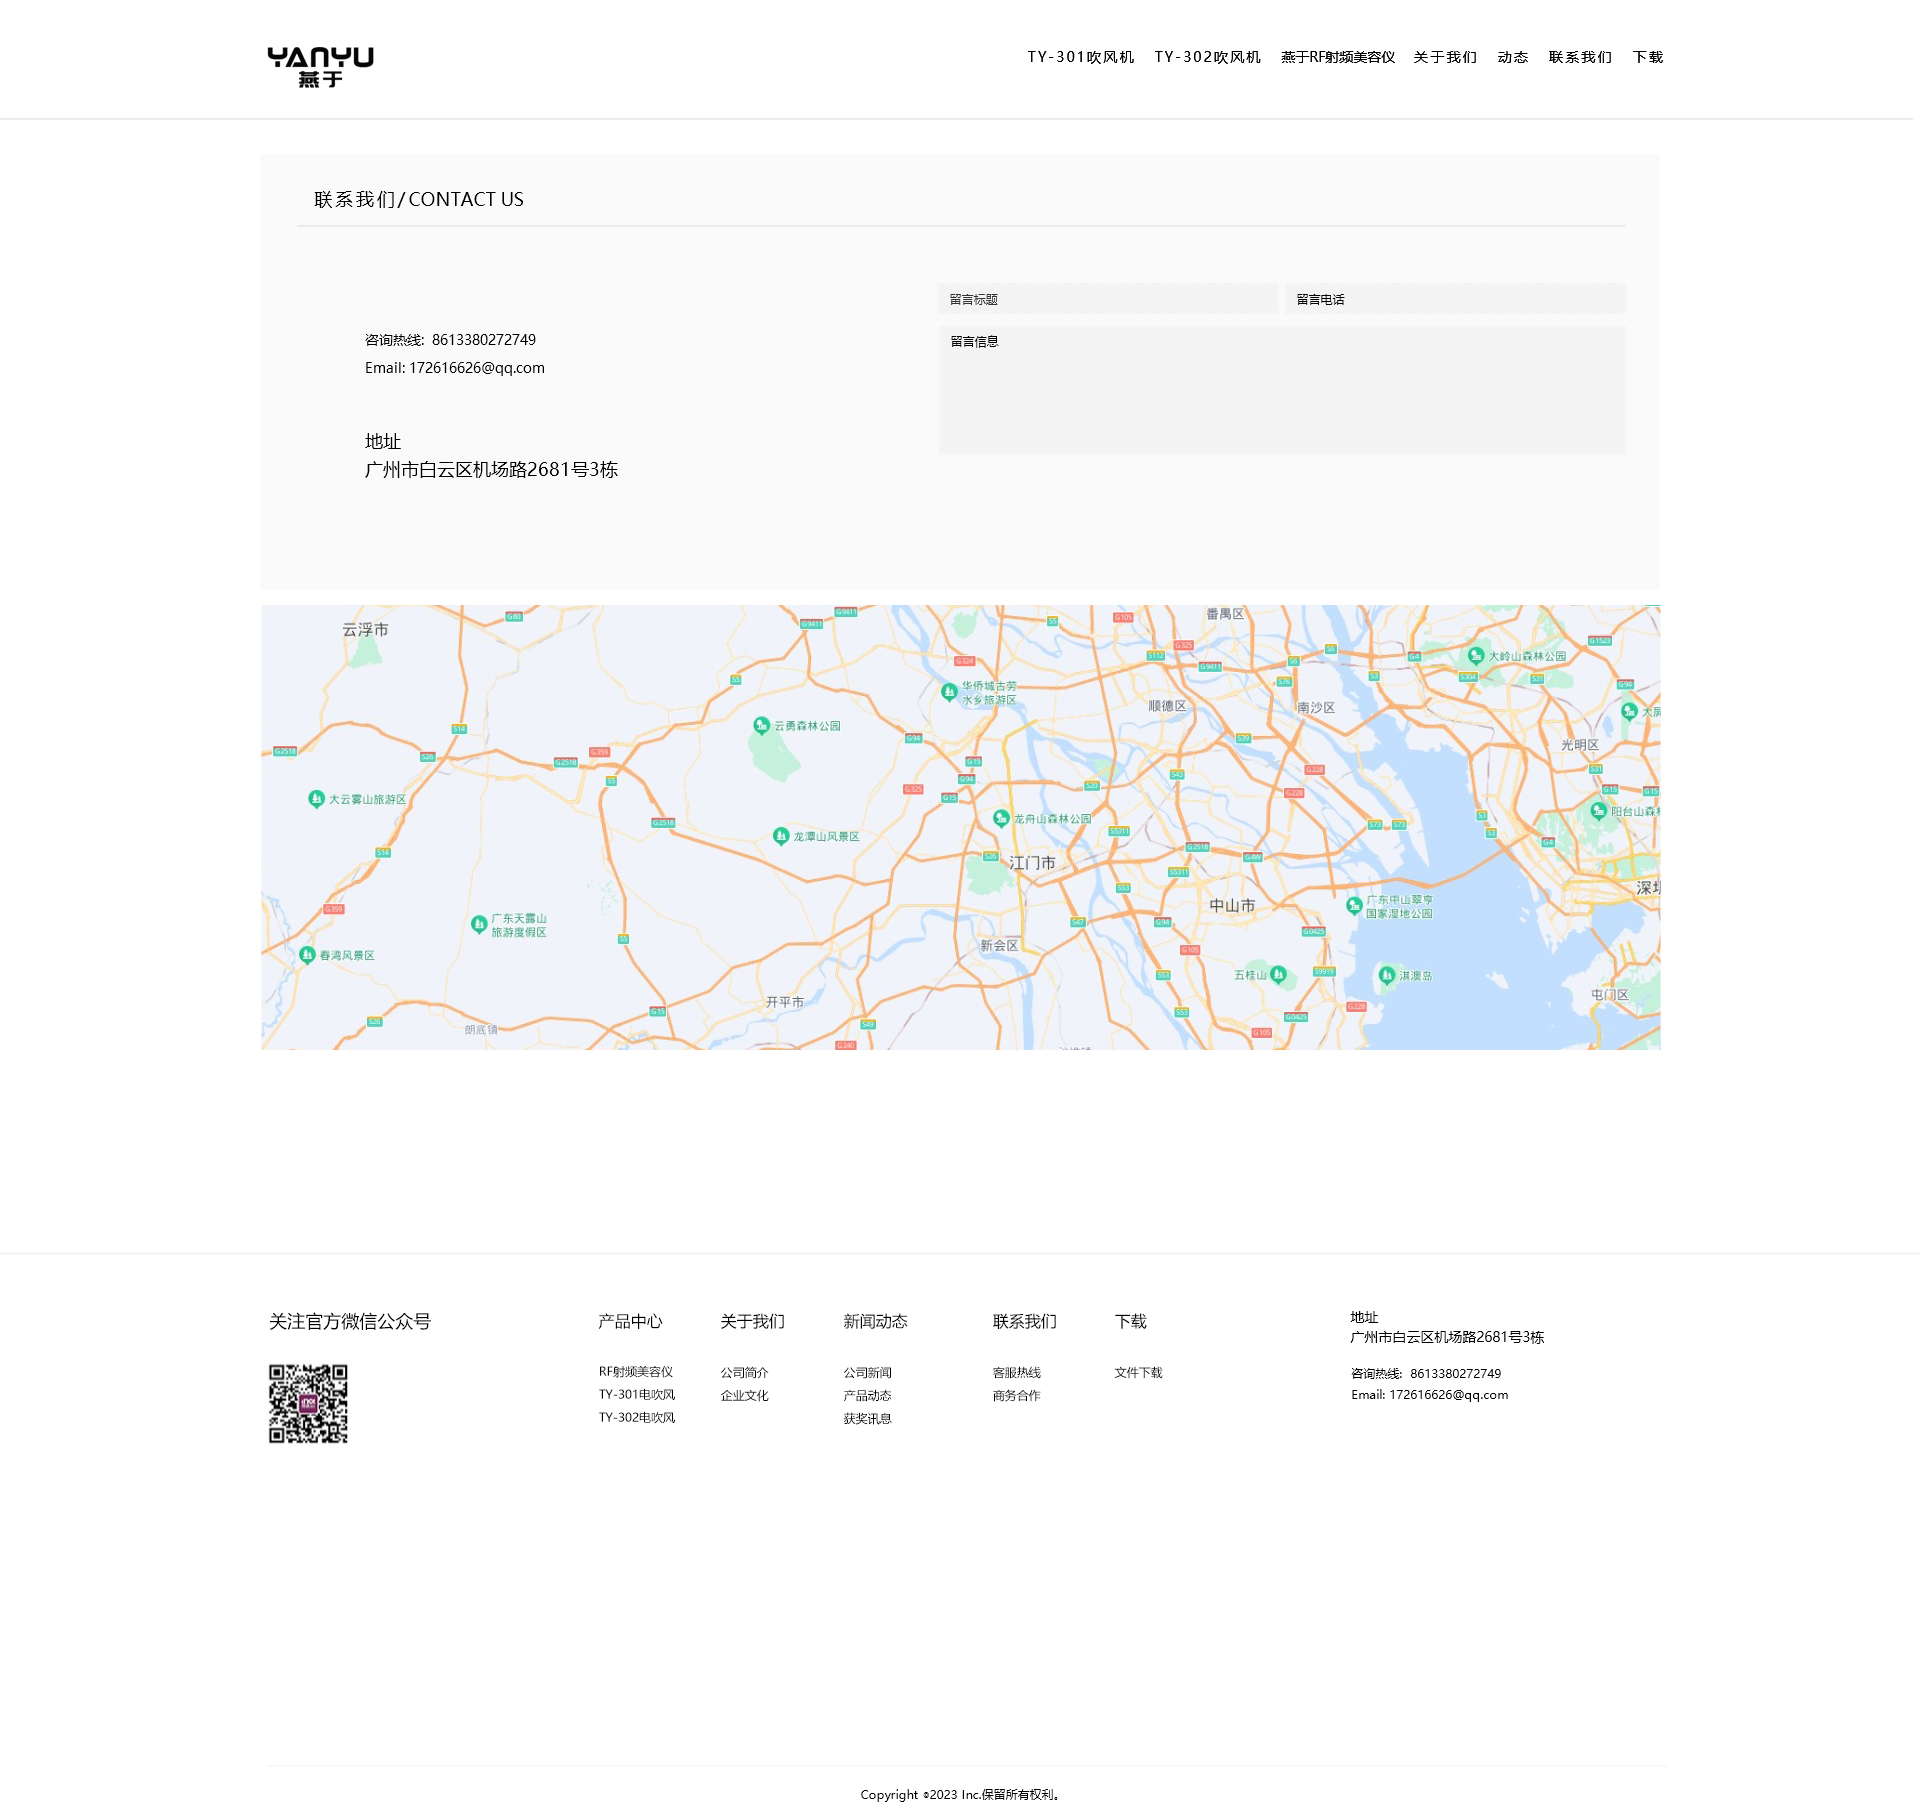Open the 燕于RF射频美容仪 nav item

pyautogui.click(x=1337, y=57)
